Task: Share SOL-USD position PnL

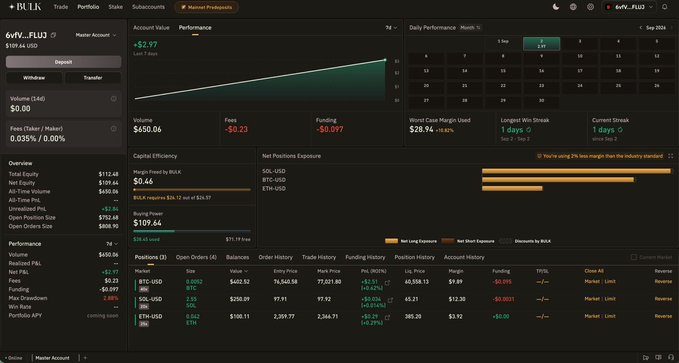Action: tap(390, 300)
